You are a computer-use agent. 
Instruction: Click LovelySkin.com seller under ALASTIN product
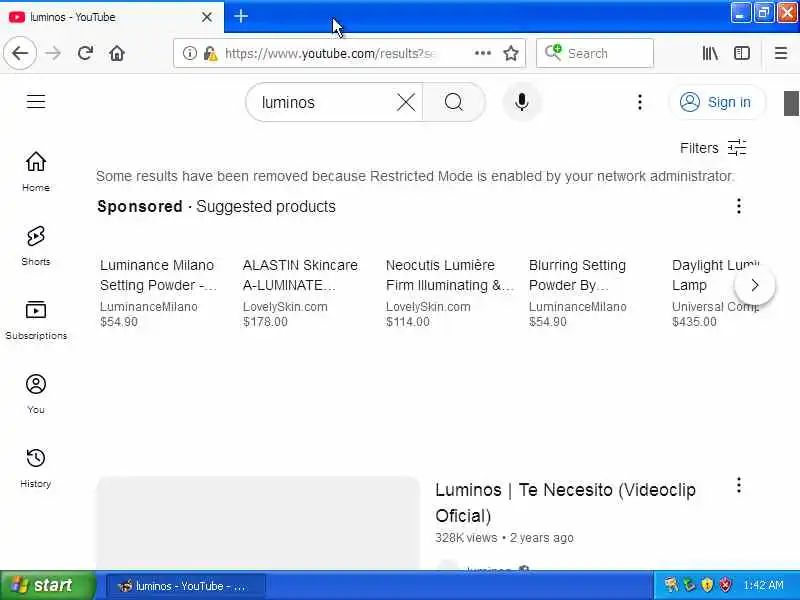click(x=285, y=307)
